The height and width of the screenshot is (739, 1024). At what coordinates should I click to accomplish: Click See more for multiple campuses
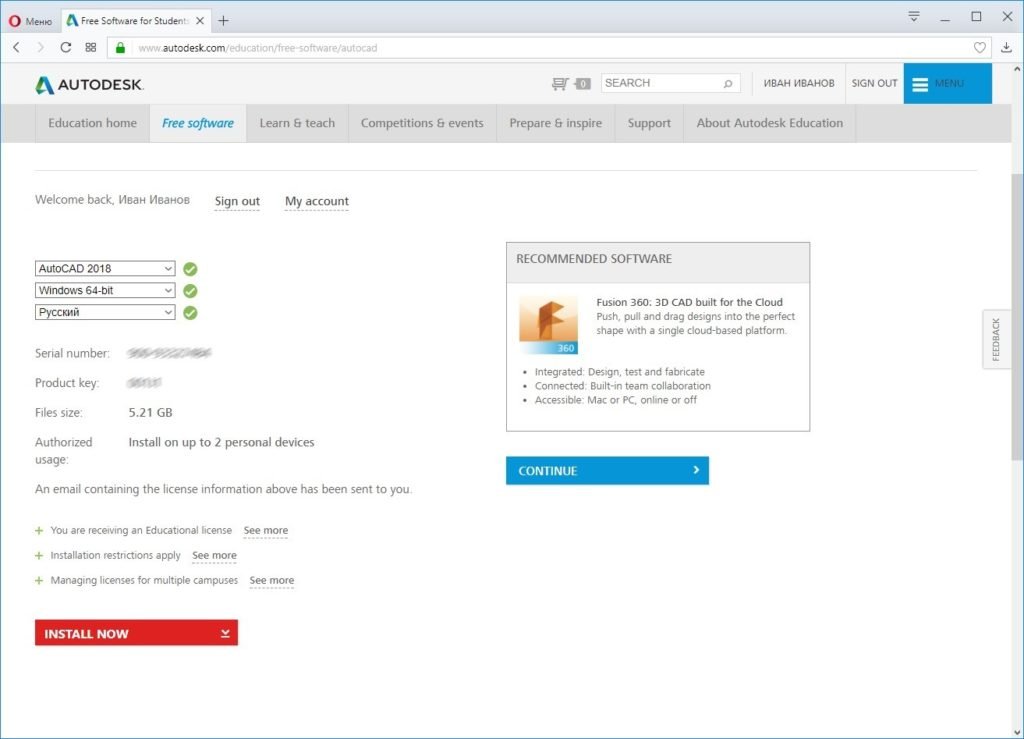coord(272,580)
